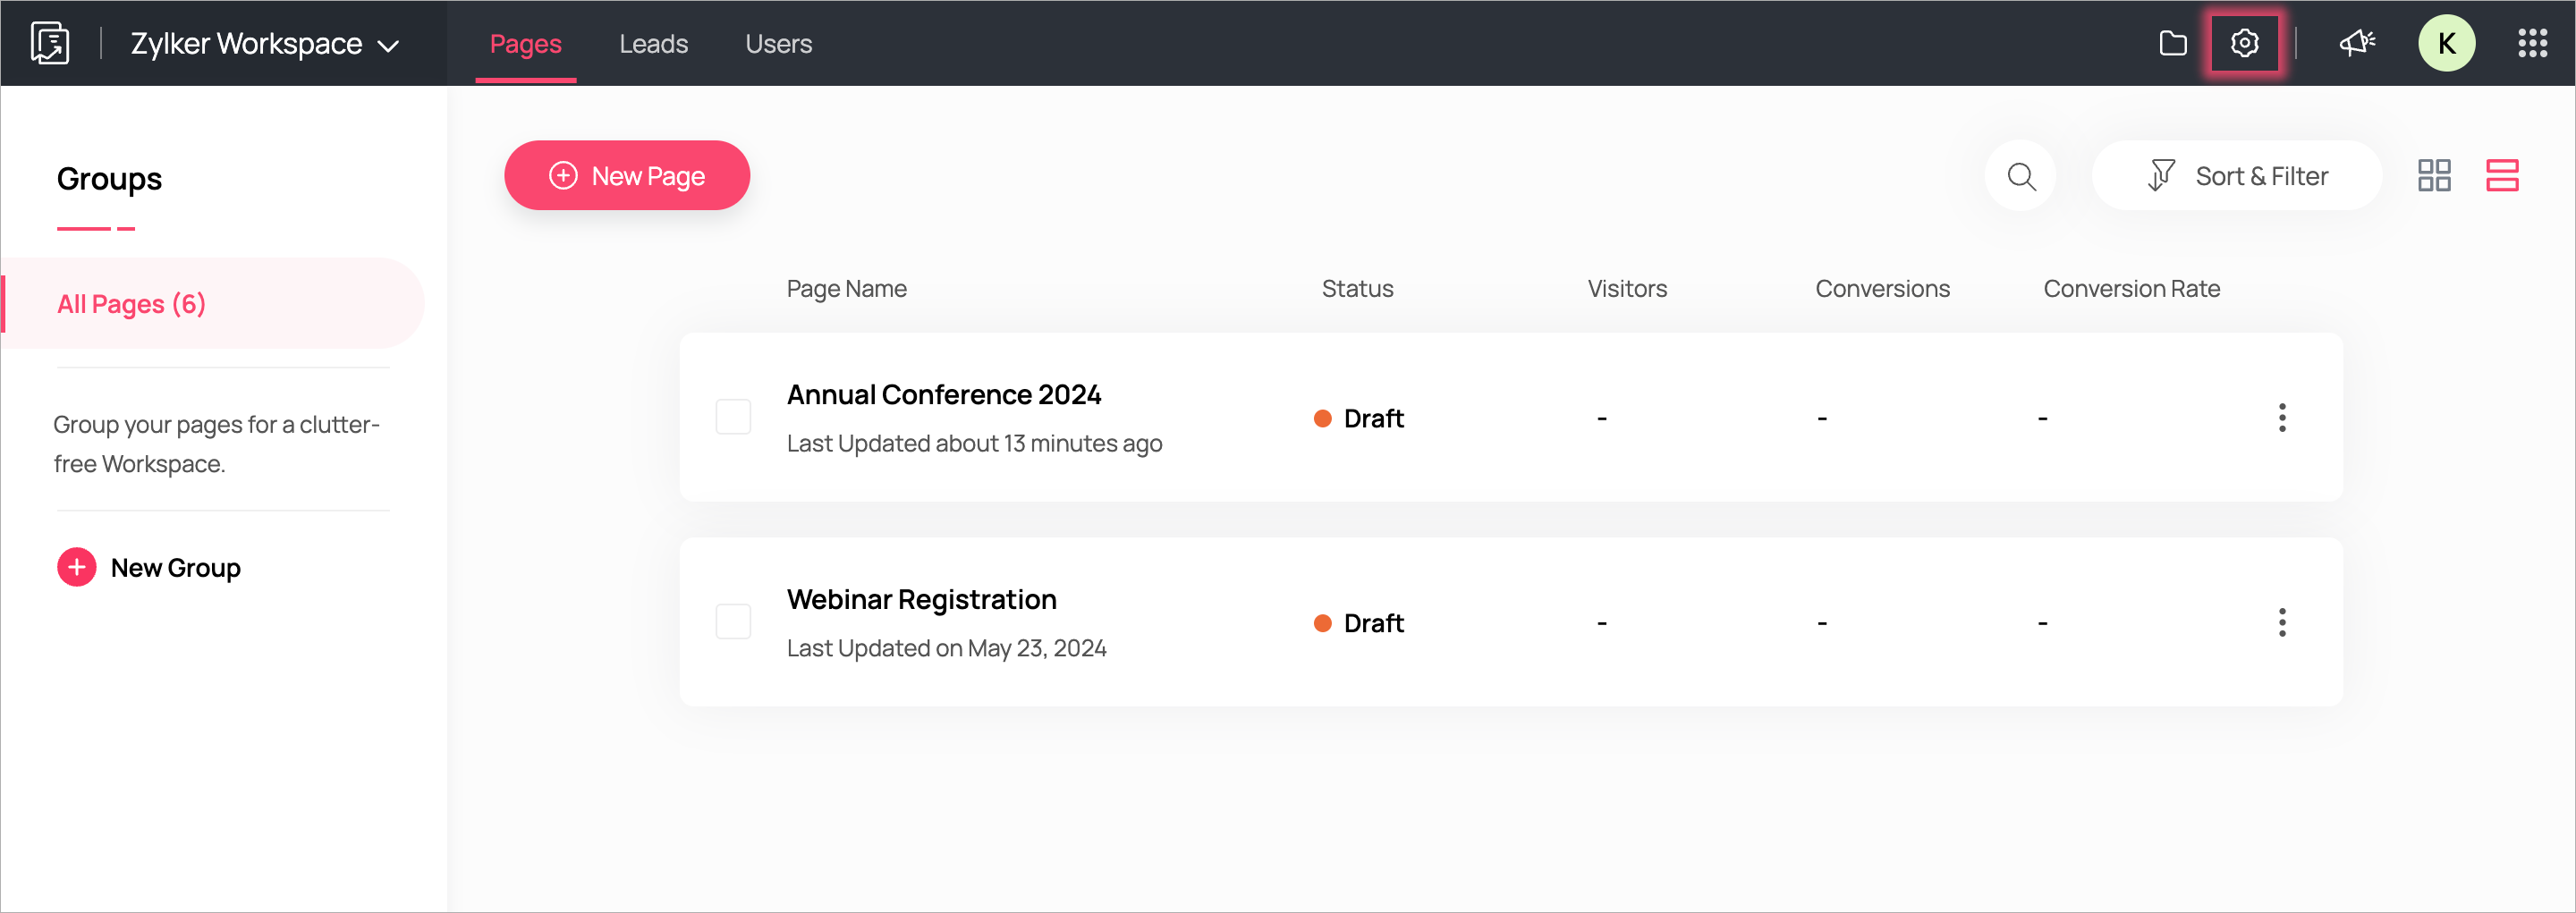
Task: Create a New Group
Action: tap(149, 568)
